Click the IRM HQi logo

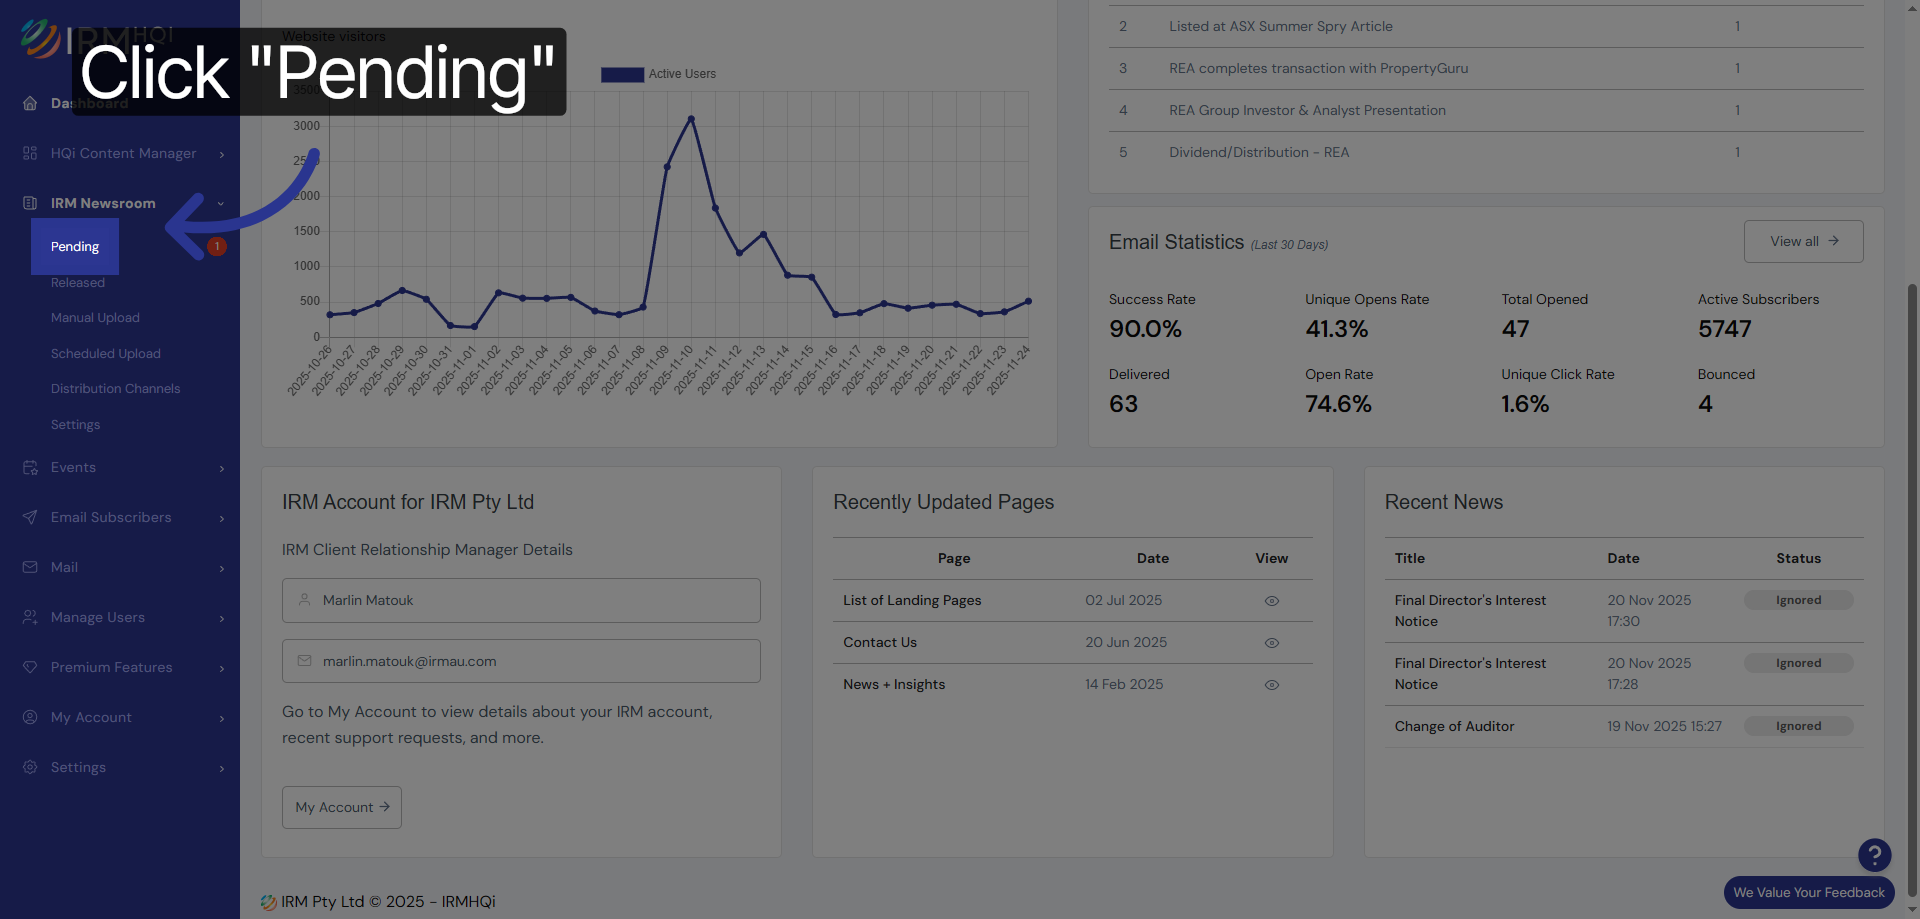click(x=95, y=39)
